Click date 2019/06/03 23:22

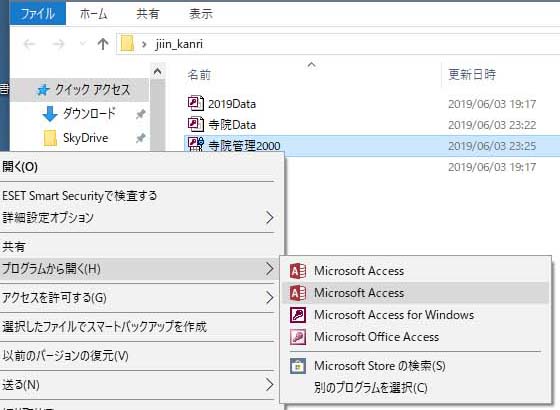tap(492, 125)
